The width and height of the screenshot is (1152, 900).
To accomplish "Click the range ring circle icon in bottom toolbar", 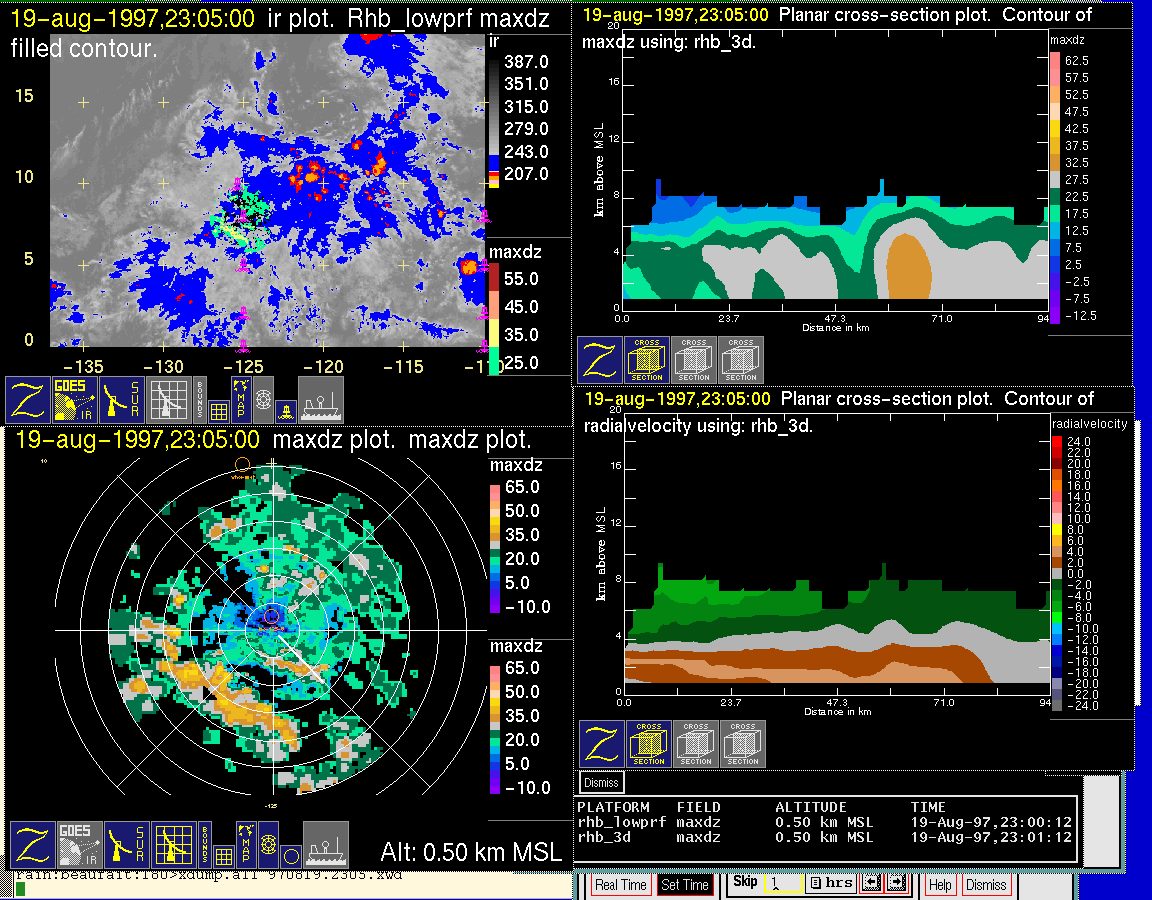I will [x=289, y=856].
